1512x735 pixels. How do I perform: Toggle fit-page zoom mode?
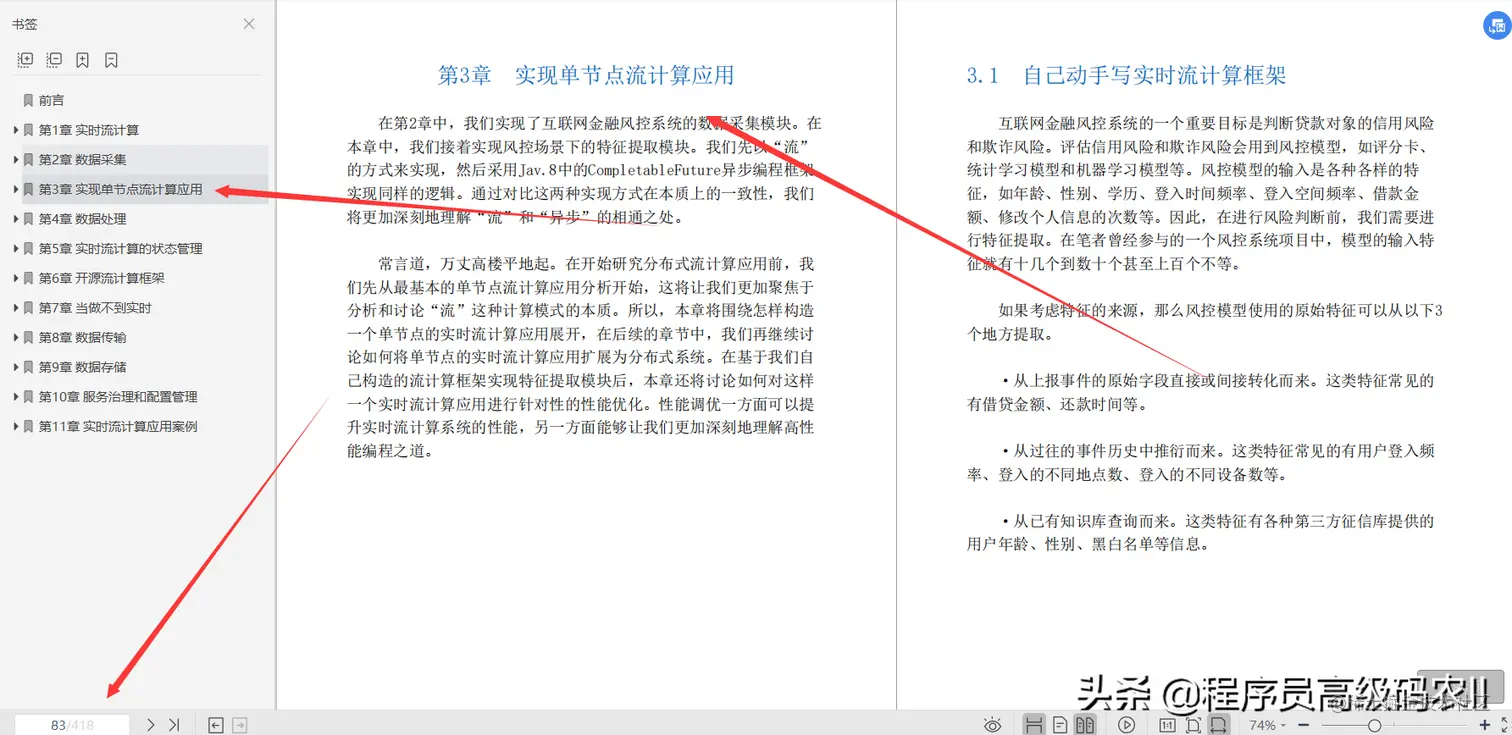[1193, 724]
